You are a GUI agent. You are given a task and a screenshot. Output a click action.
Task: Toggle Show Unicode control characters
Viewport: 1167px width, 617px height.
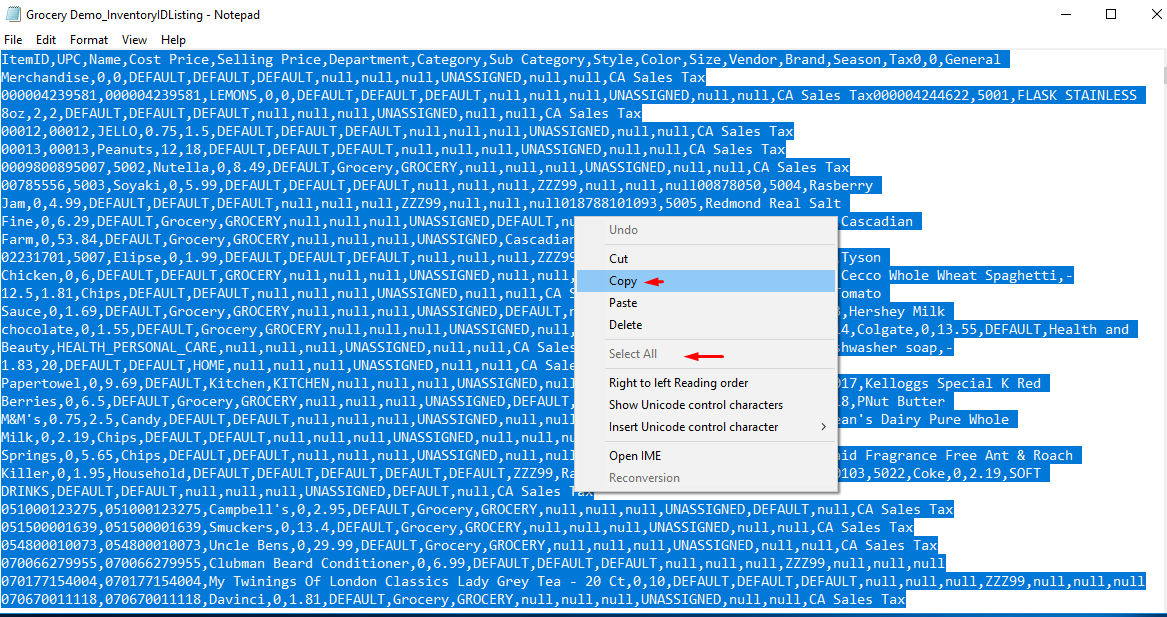pyautogui.click(x=706, y=405)
